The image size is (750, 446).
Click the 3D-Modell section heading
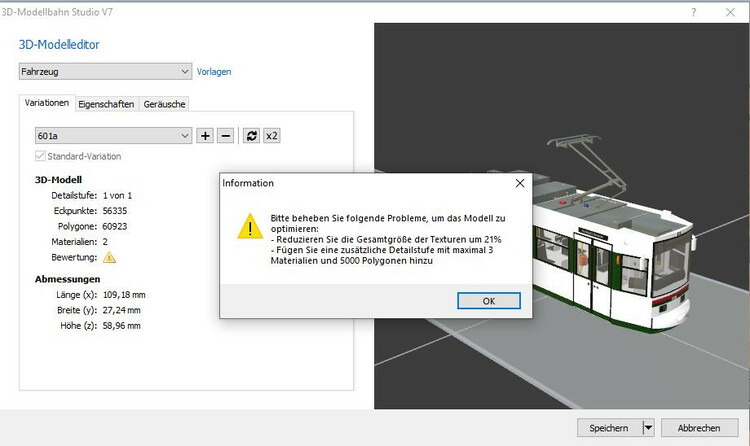[x=58, y=180]
